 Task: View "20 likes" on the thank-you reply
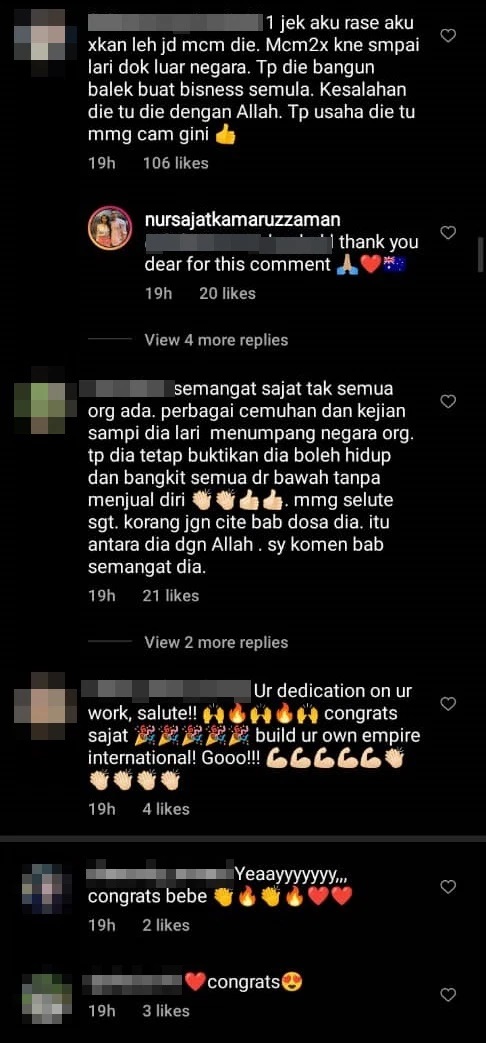coord(227,293)
